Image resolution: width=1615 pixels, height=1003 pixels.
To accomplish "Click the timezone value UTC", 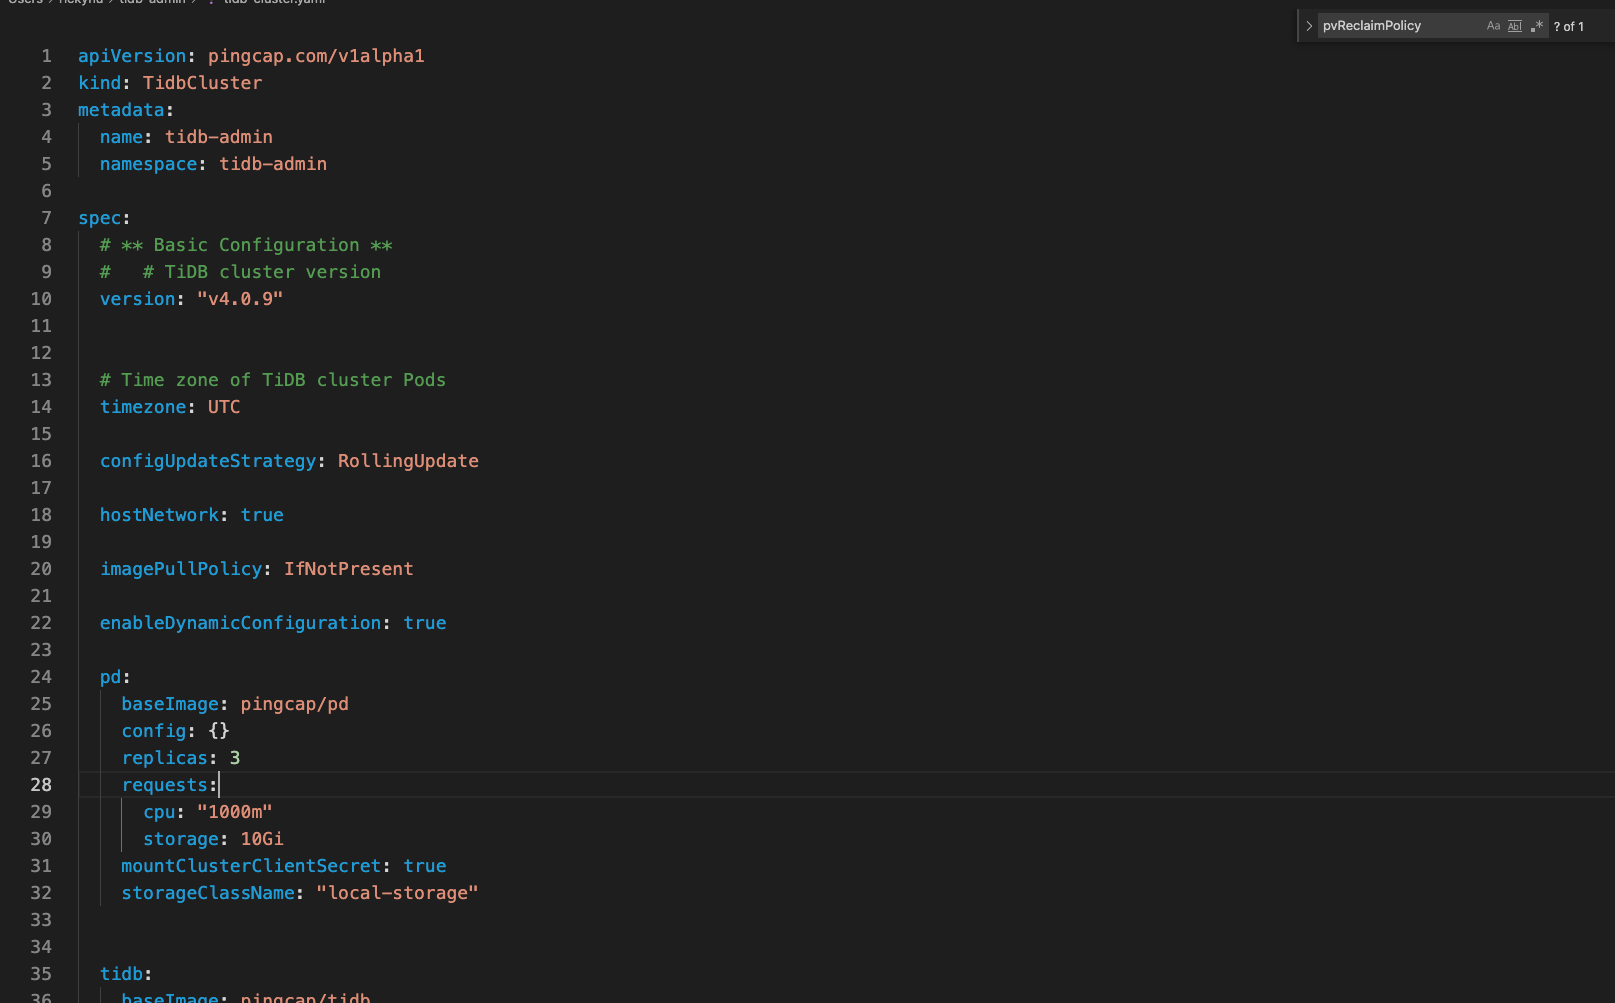I will coord(224,407).
